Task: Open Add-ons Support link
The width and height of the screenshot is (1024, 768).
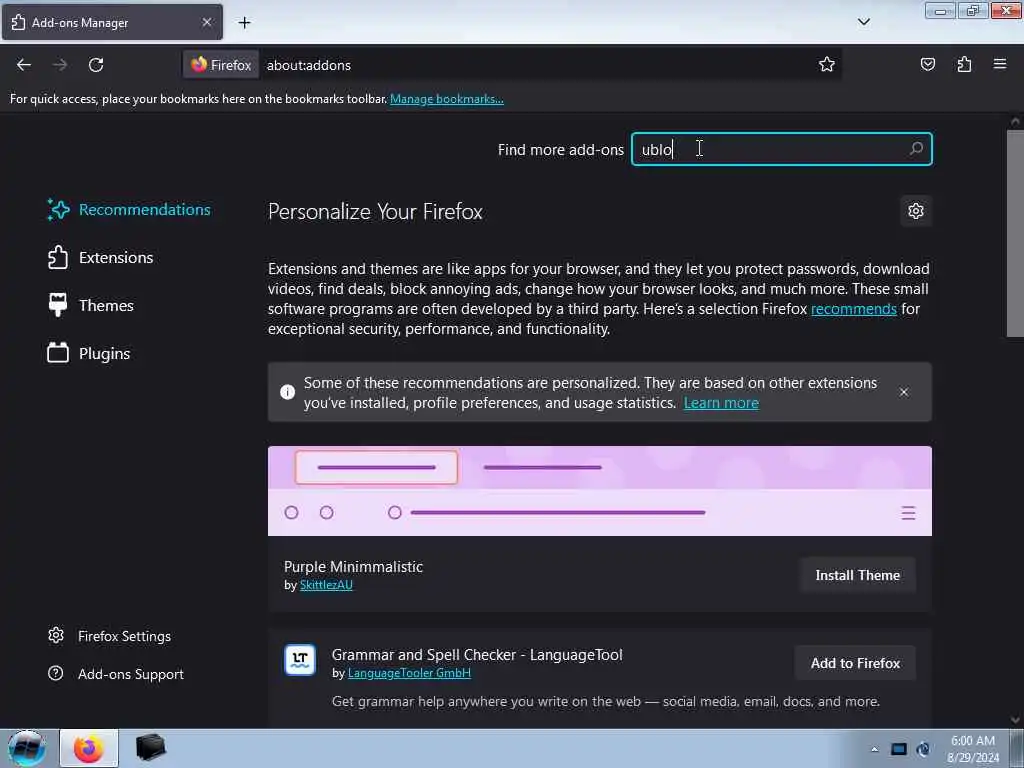Action: pyautogui.click(x=116, y=673)
